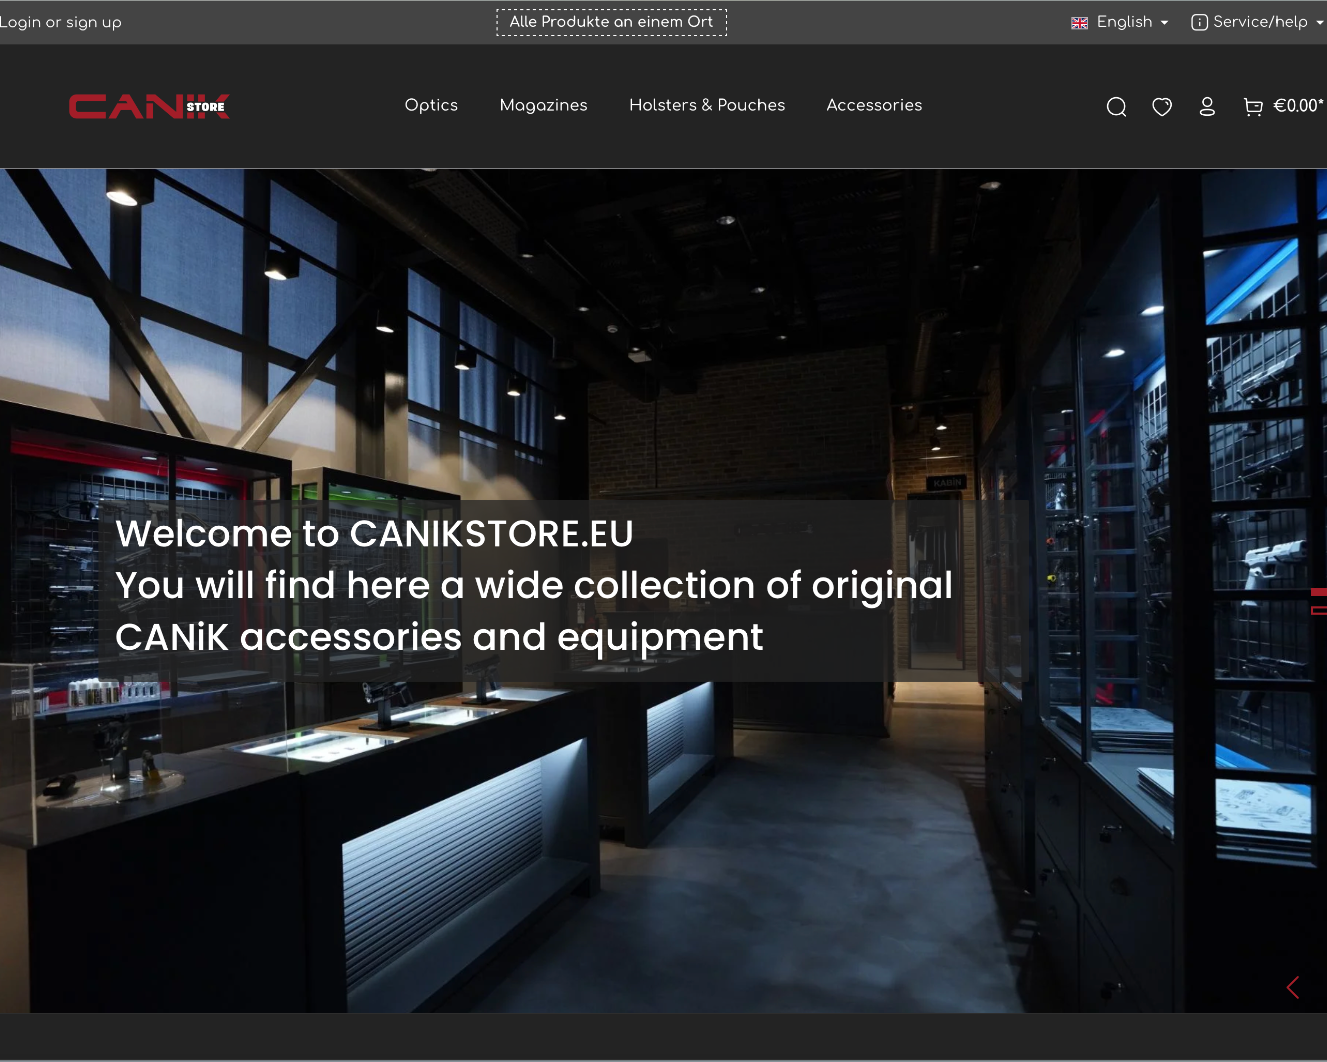This screenshot has height=1062, width=1327.
Task: Open the Magazines menu
Action: click(543, 105)
